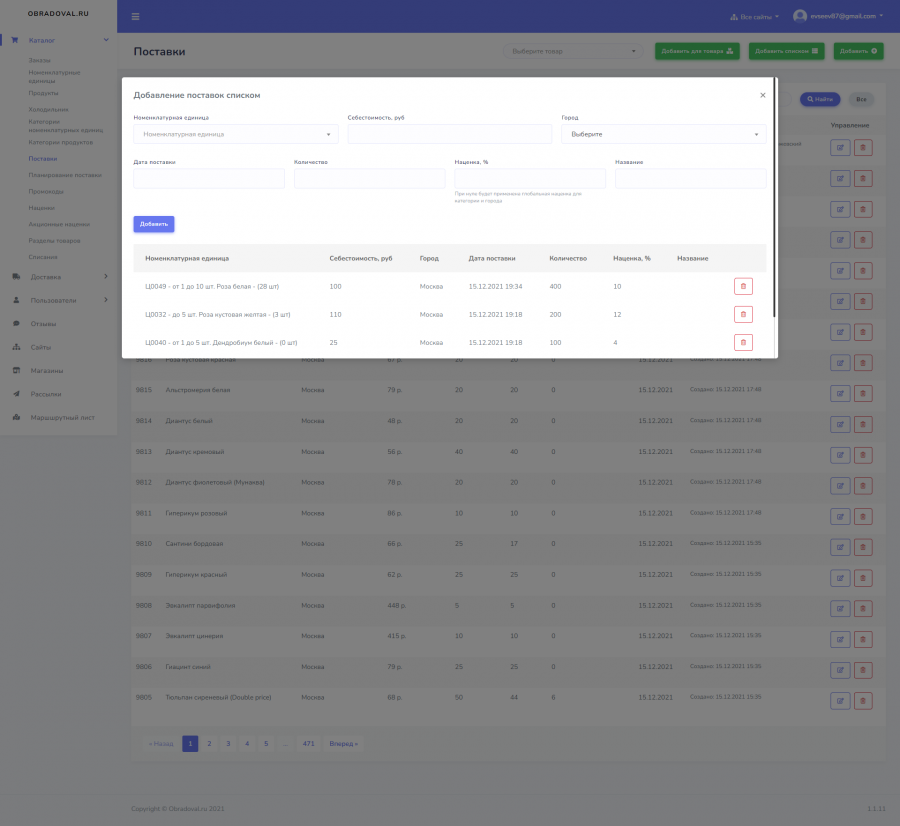Open the Магазины sidebar item

pyautogui.click(x=46, y=371)
